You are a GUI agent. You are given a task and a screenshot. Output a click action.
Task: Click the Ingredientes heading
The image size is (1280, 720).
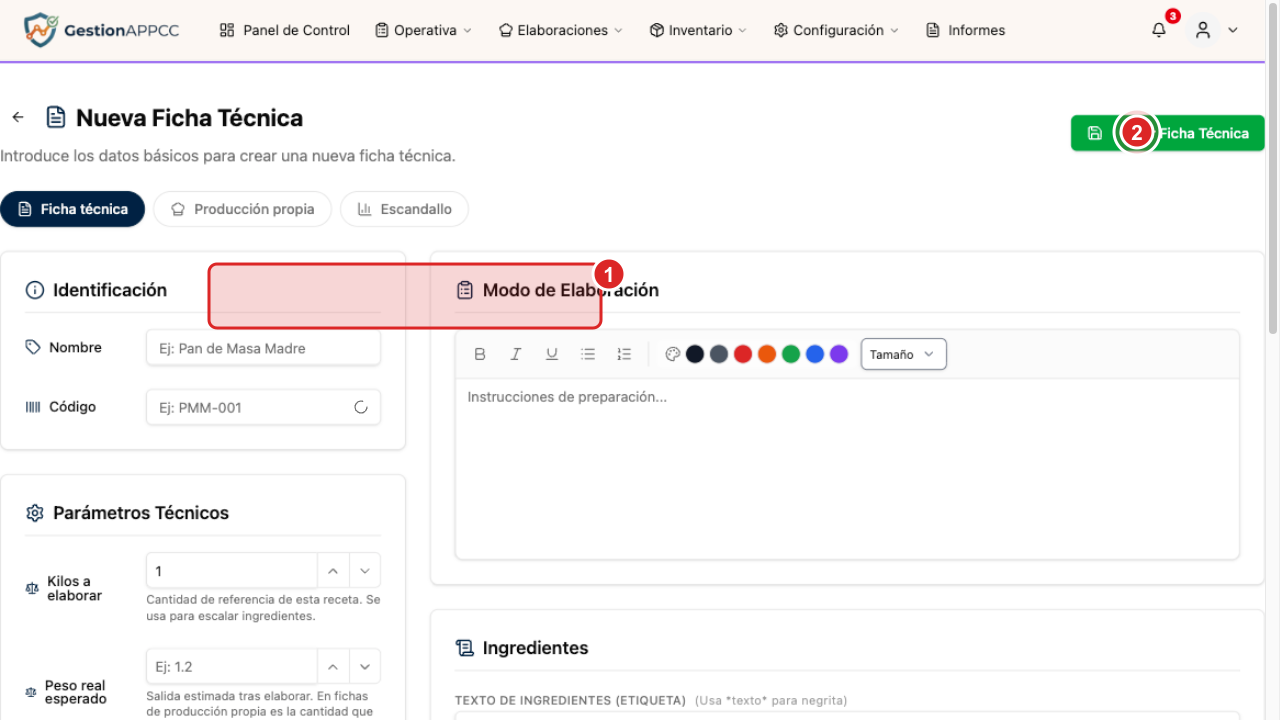(x=535, y=648)
